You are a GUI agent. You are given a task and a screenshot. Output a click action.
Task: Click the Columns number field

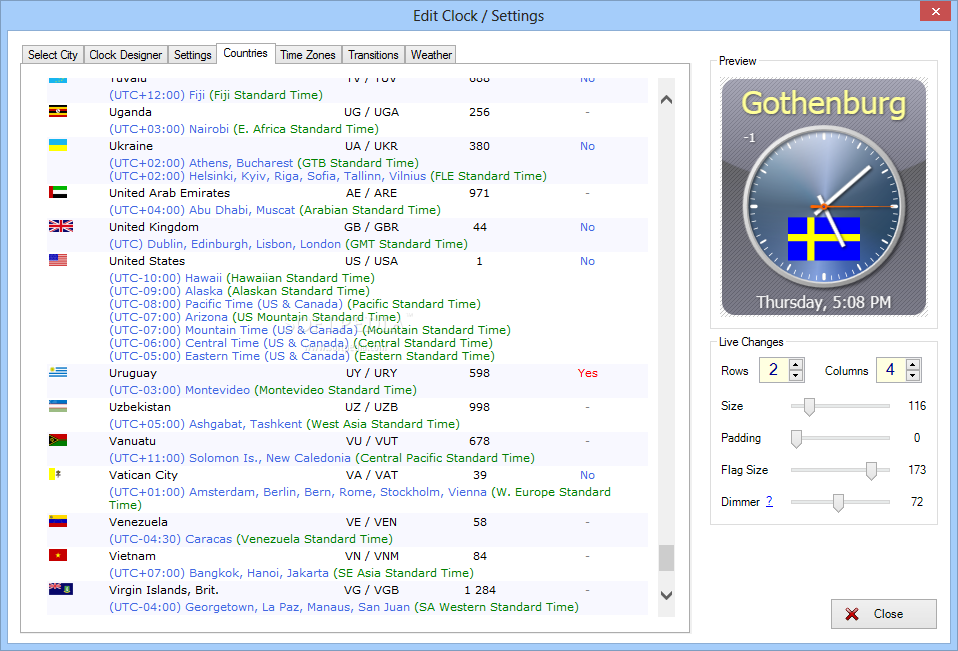891,370
